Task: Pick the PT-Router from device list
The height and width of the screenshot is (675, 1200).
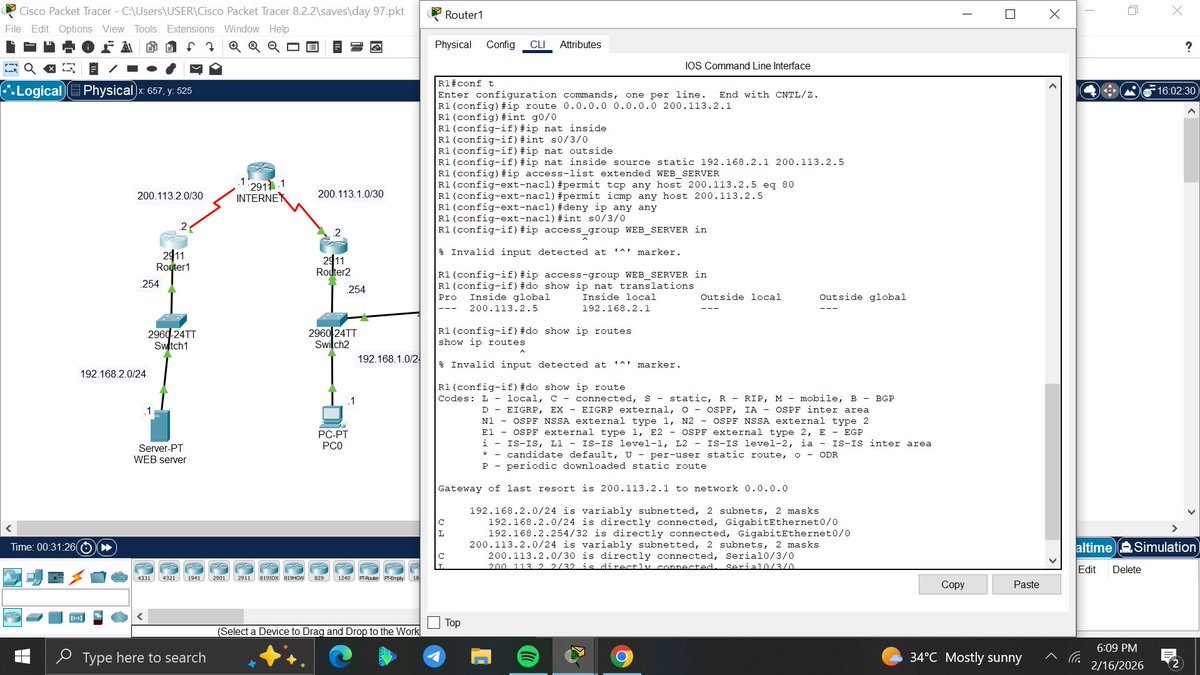Action: (369, 571)
